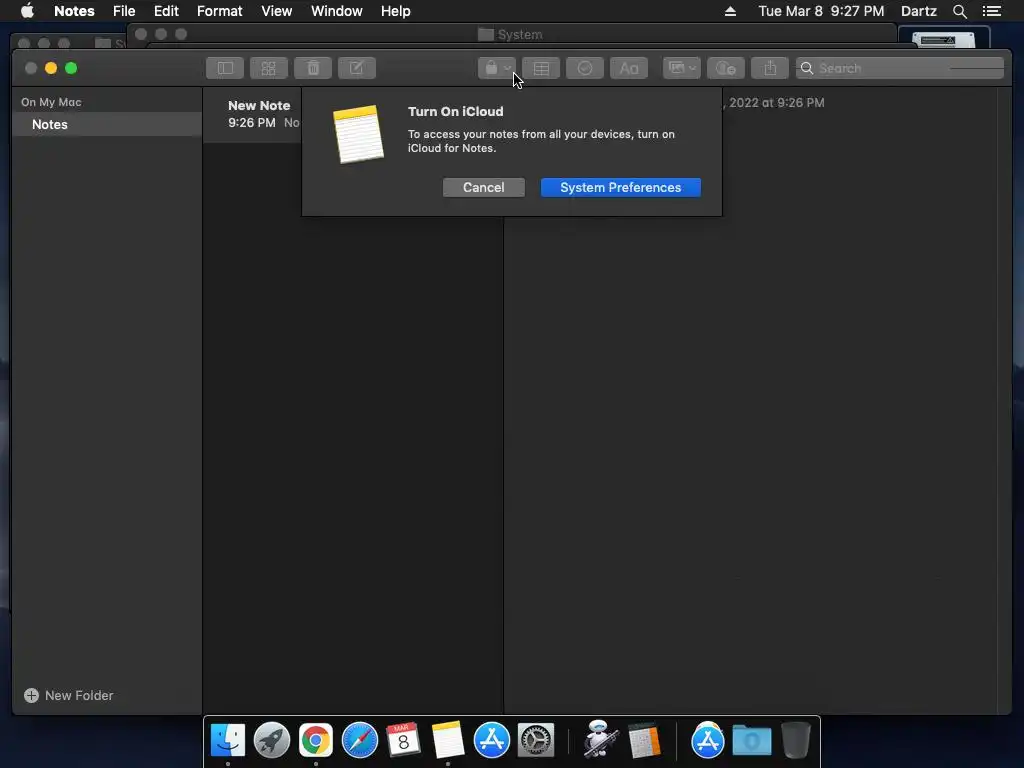Select the New Note entry in list
This screenshot has width=1024, height=768.
(x=252, y=114)
